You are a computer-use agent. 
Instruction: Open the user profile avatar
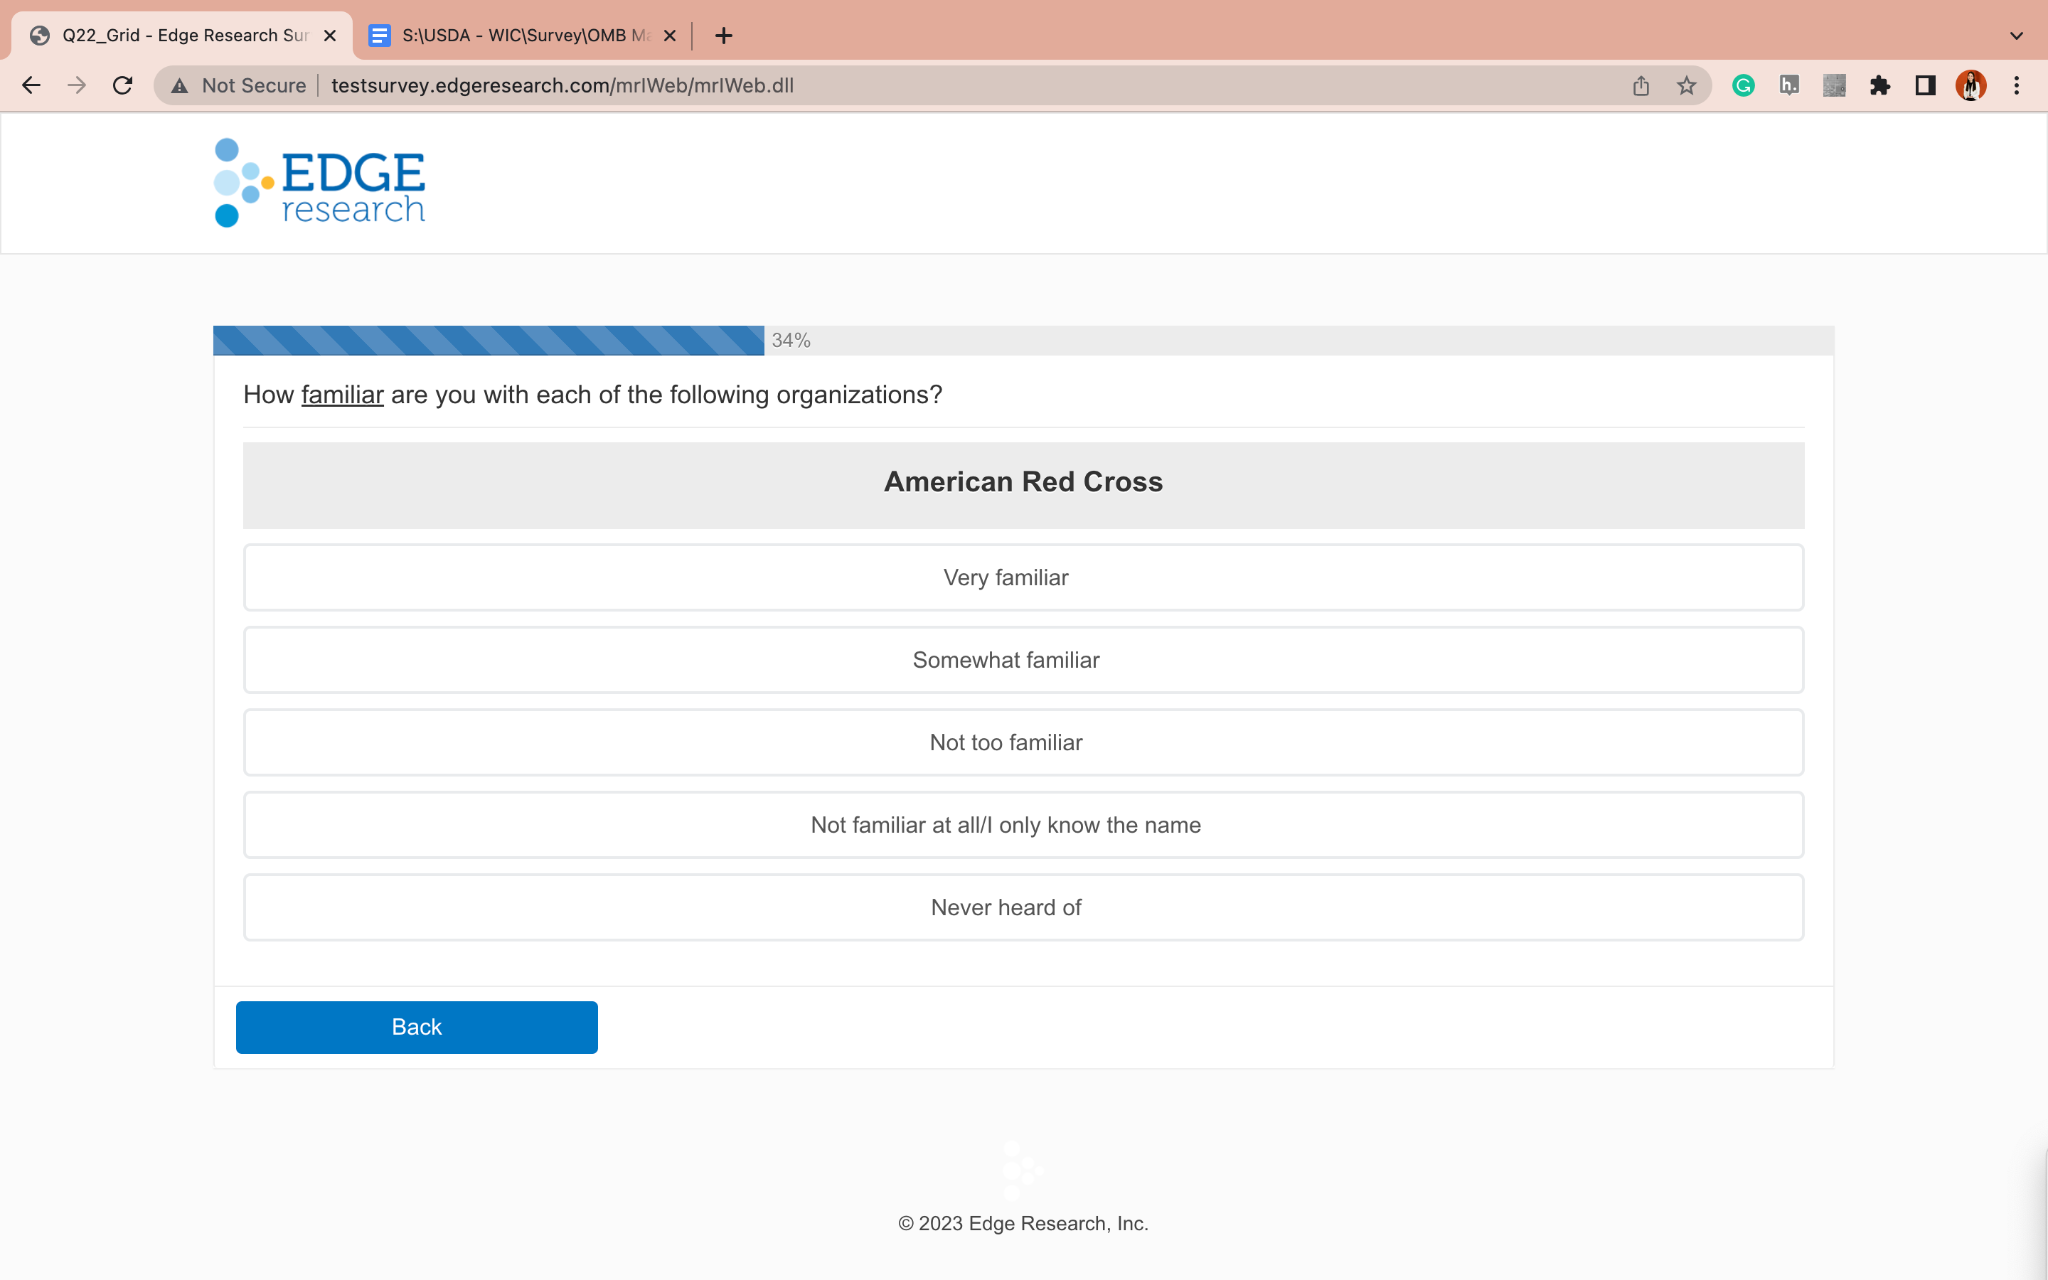click(x=1970, y=86)
